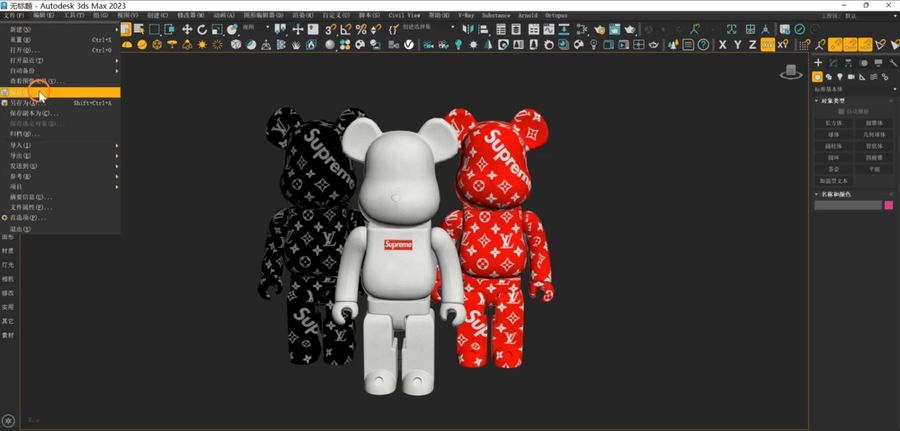
Task: Open the V-Ray menu
Action: click(x=465, y=15)
